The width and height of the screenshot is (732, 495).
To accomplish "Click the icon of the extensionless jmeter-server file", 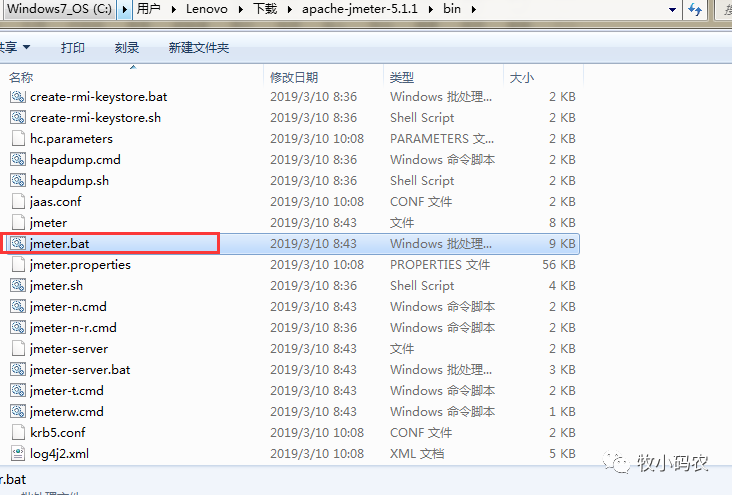I will pos(18,349).
